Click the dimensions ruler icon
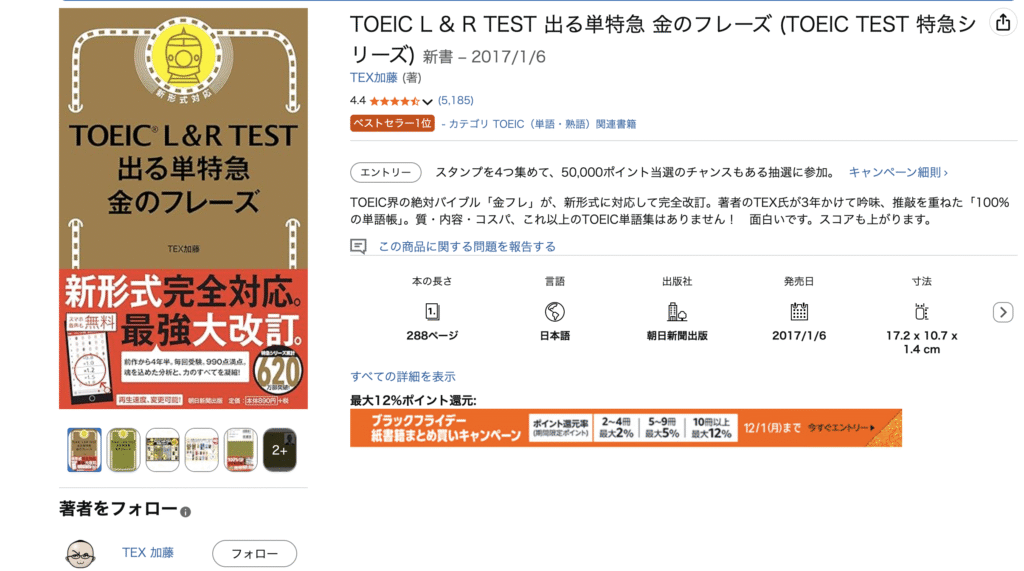Screen dimensions: 1024x571 (921, 312)
